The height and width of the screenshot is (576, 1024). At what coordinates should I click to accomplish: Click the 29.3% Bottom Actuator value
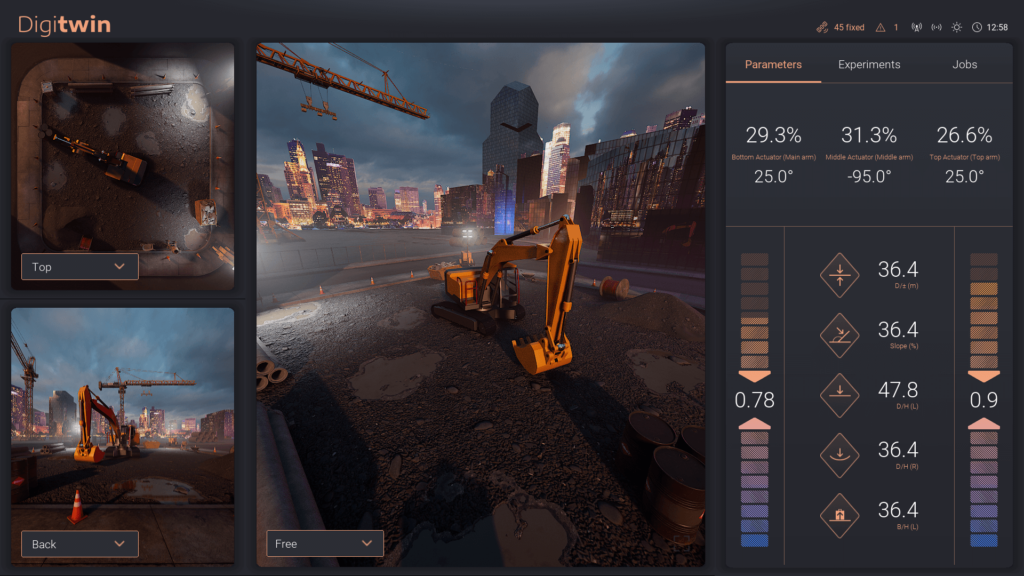click(773, 135)
